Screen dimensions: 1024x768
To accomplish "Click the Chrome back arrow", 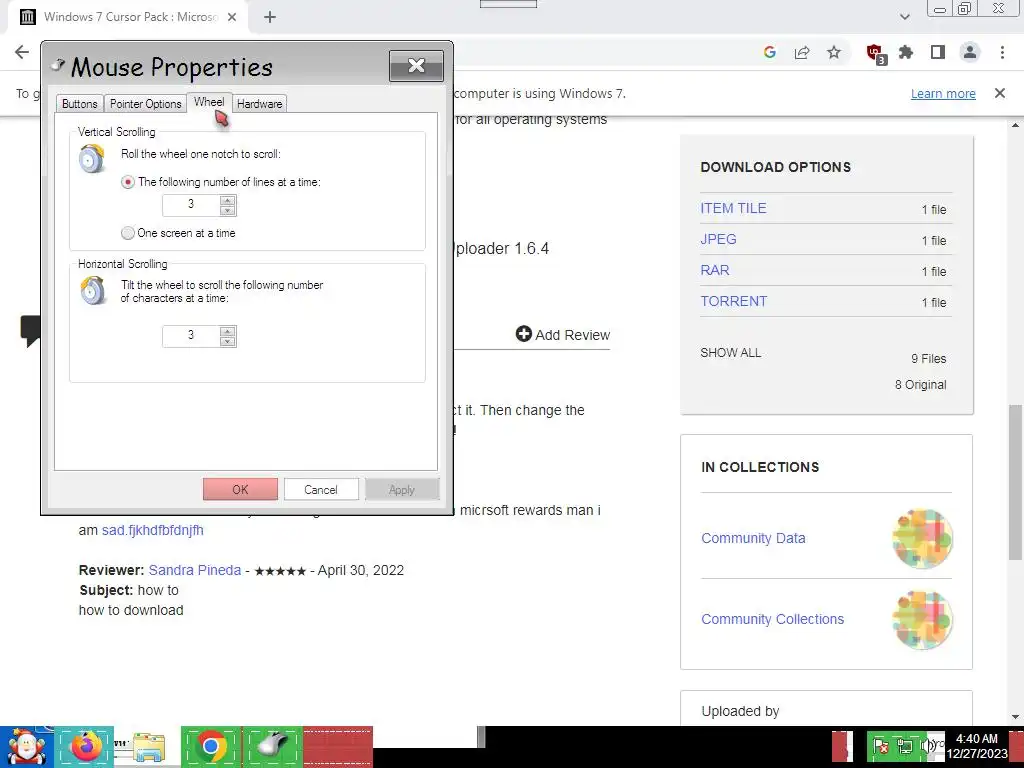I will point(22,52).
